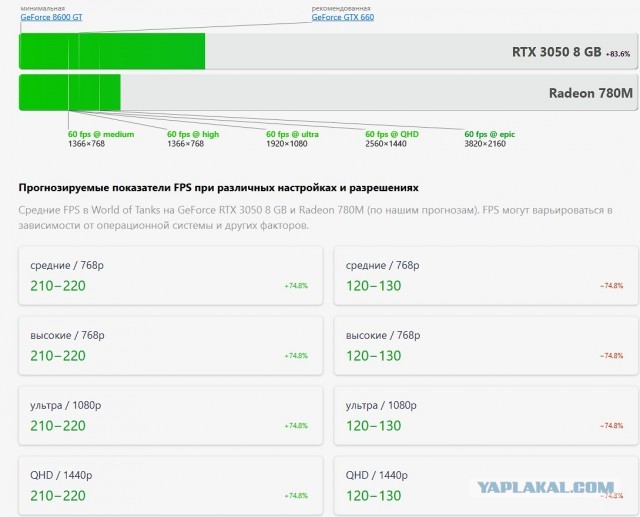The width and height of the screenshot is (640, 517).
Task: Select the высокие / 768p card showing 120–130
Action: (x=486, y=346)
